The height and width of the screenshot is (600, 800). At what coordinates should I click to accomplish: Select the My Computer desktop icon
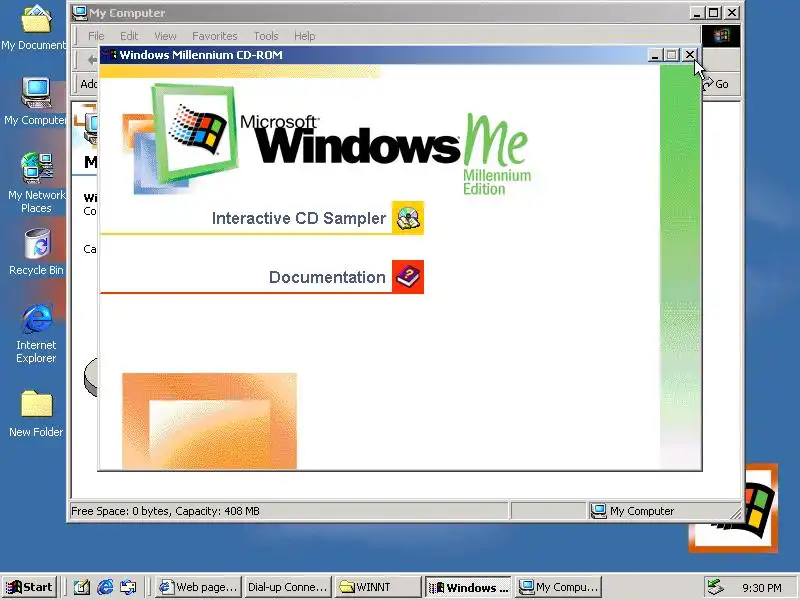point(35,102)
